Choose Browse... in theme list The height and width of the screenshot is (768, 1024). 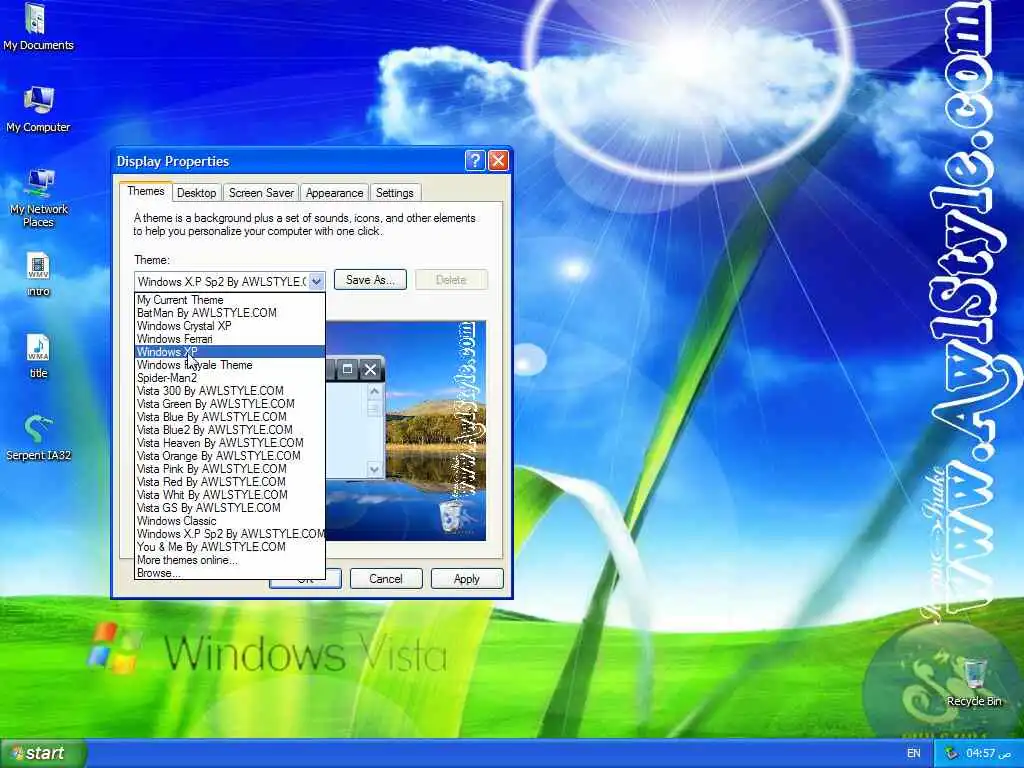[229, 573]
